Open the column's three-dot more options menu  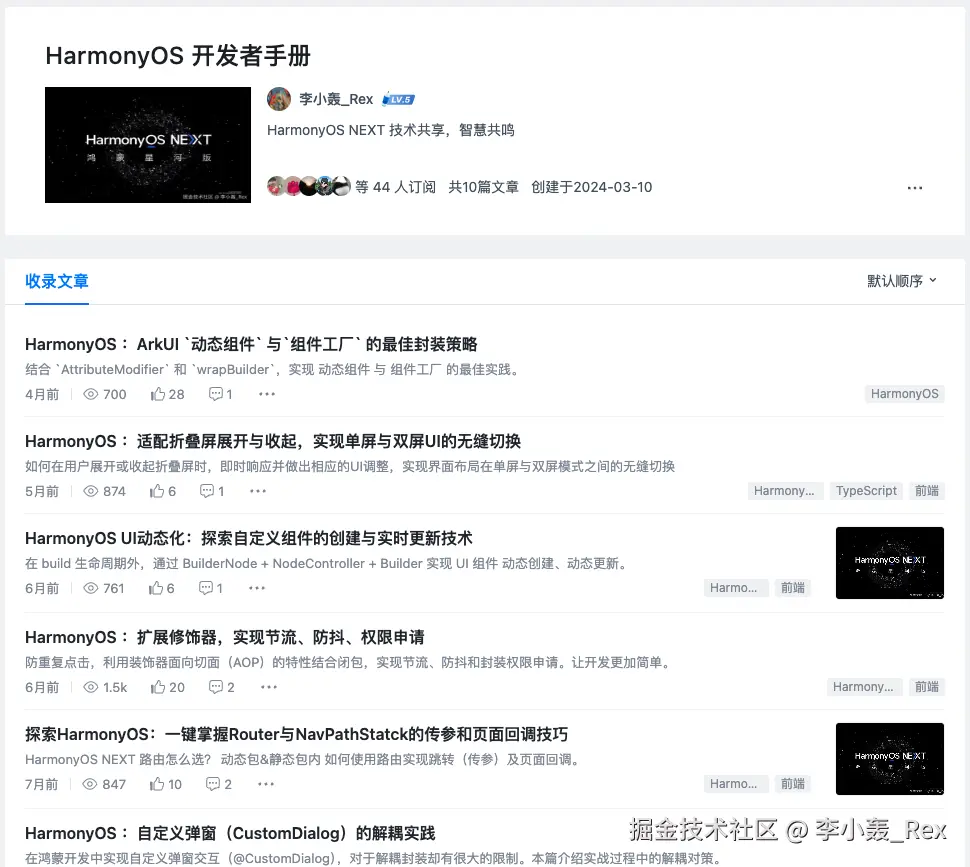click(x=914, y=187)
